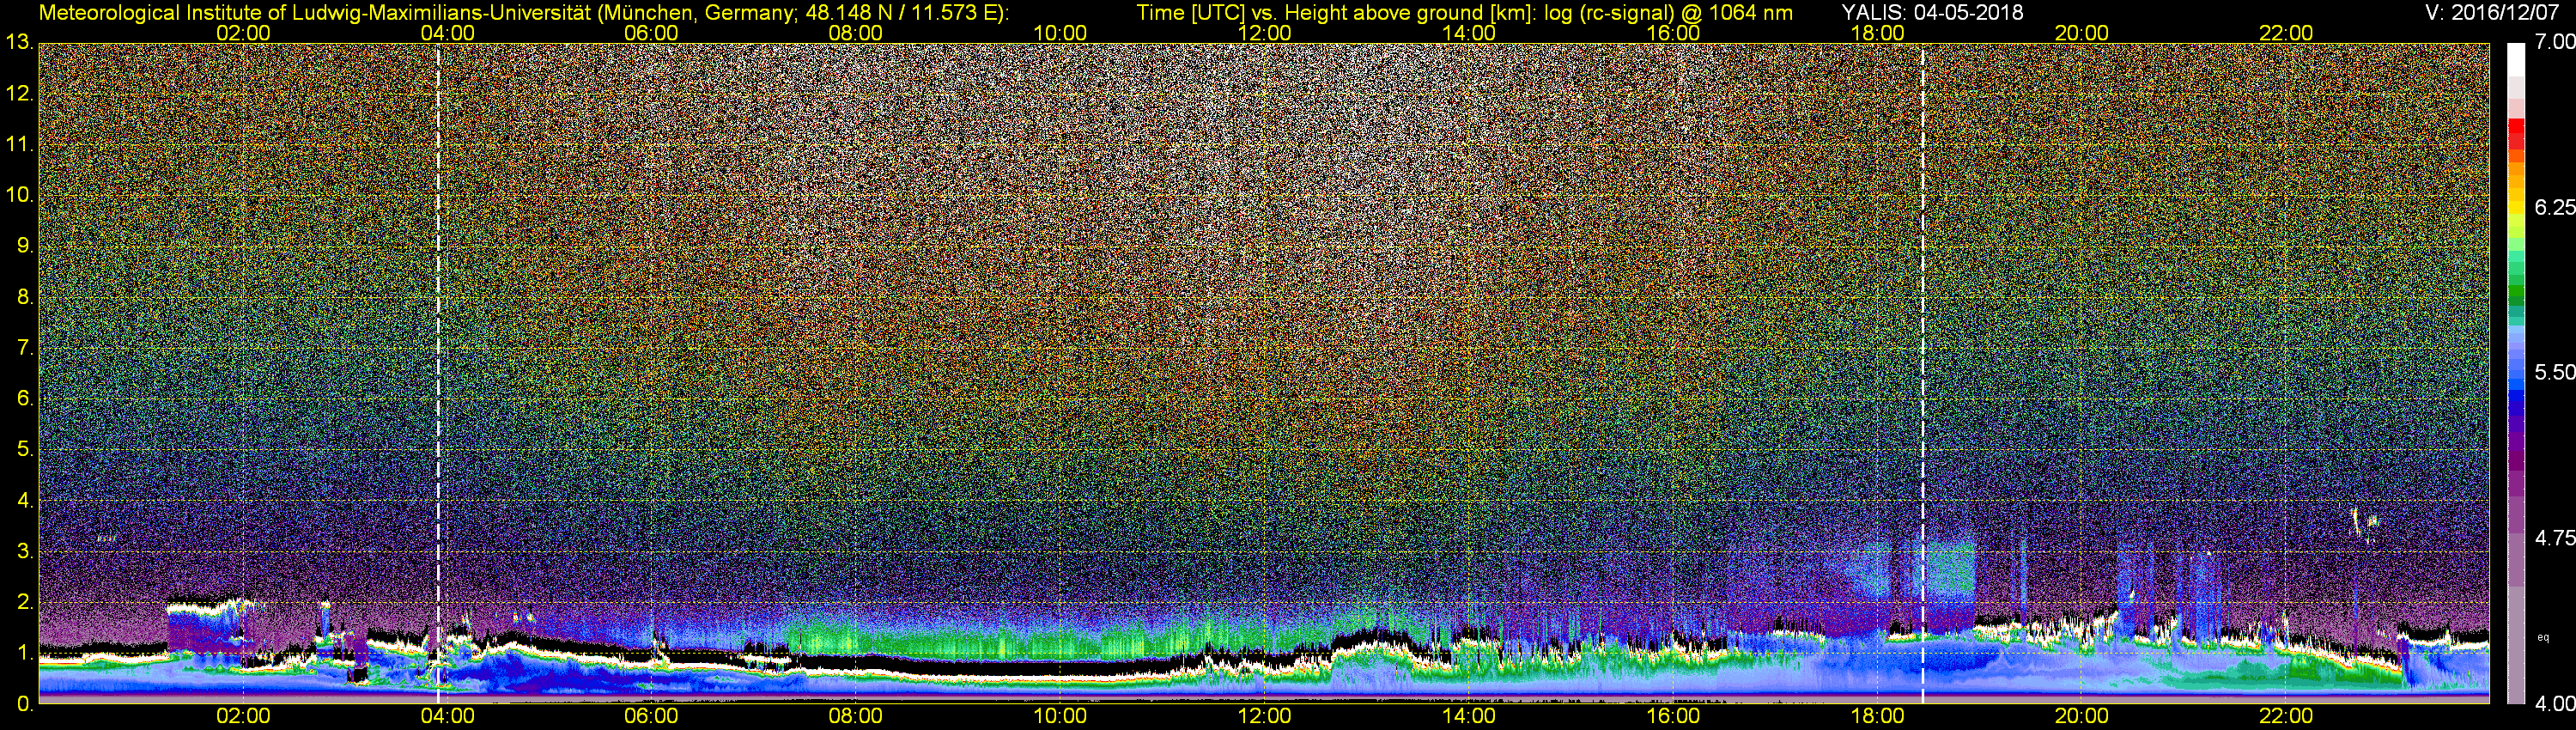Pick the white band atop the color scale
Image resolution: width=2576 pixels, height=730 pixels.
[x=2517, y=62]
